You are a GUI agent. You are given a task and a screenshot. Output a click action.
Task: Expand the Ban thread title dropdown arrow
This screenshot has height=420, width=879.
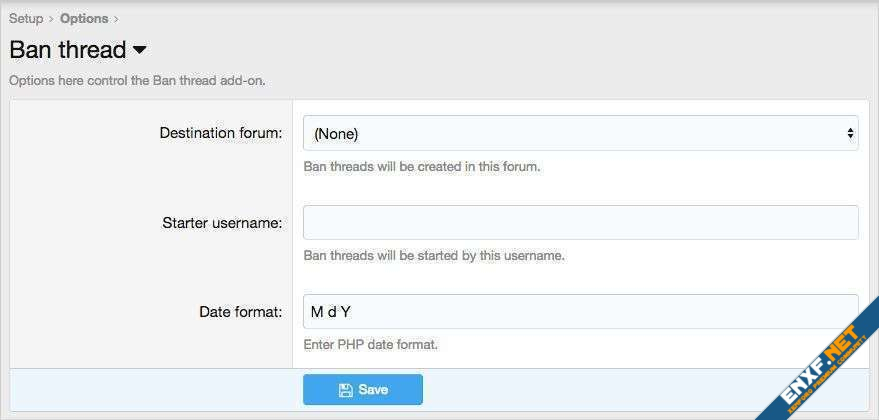click(139, 49)
